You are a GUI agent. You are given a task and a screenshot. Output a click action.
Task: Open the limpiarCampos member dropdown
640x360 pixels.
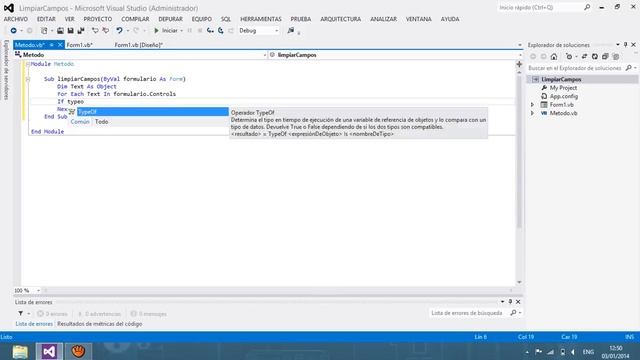tap(520, 55)
